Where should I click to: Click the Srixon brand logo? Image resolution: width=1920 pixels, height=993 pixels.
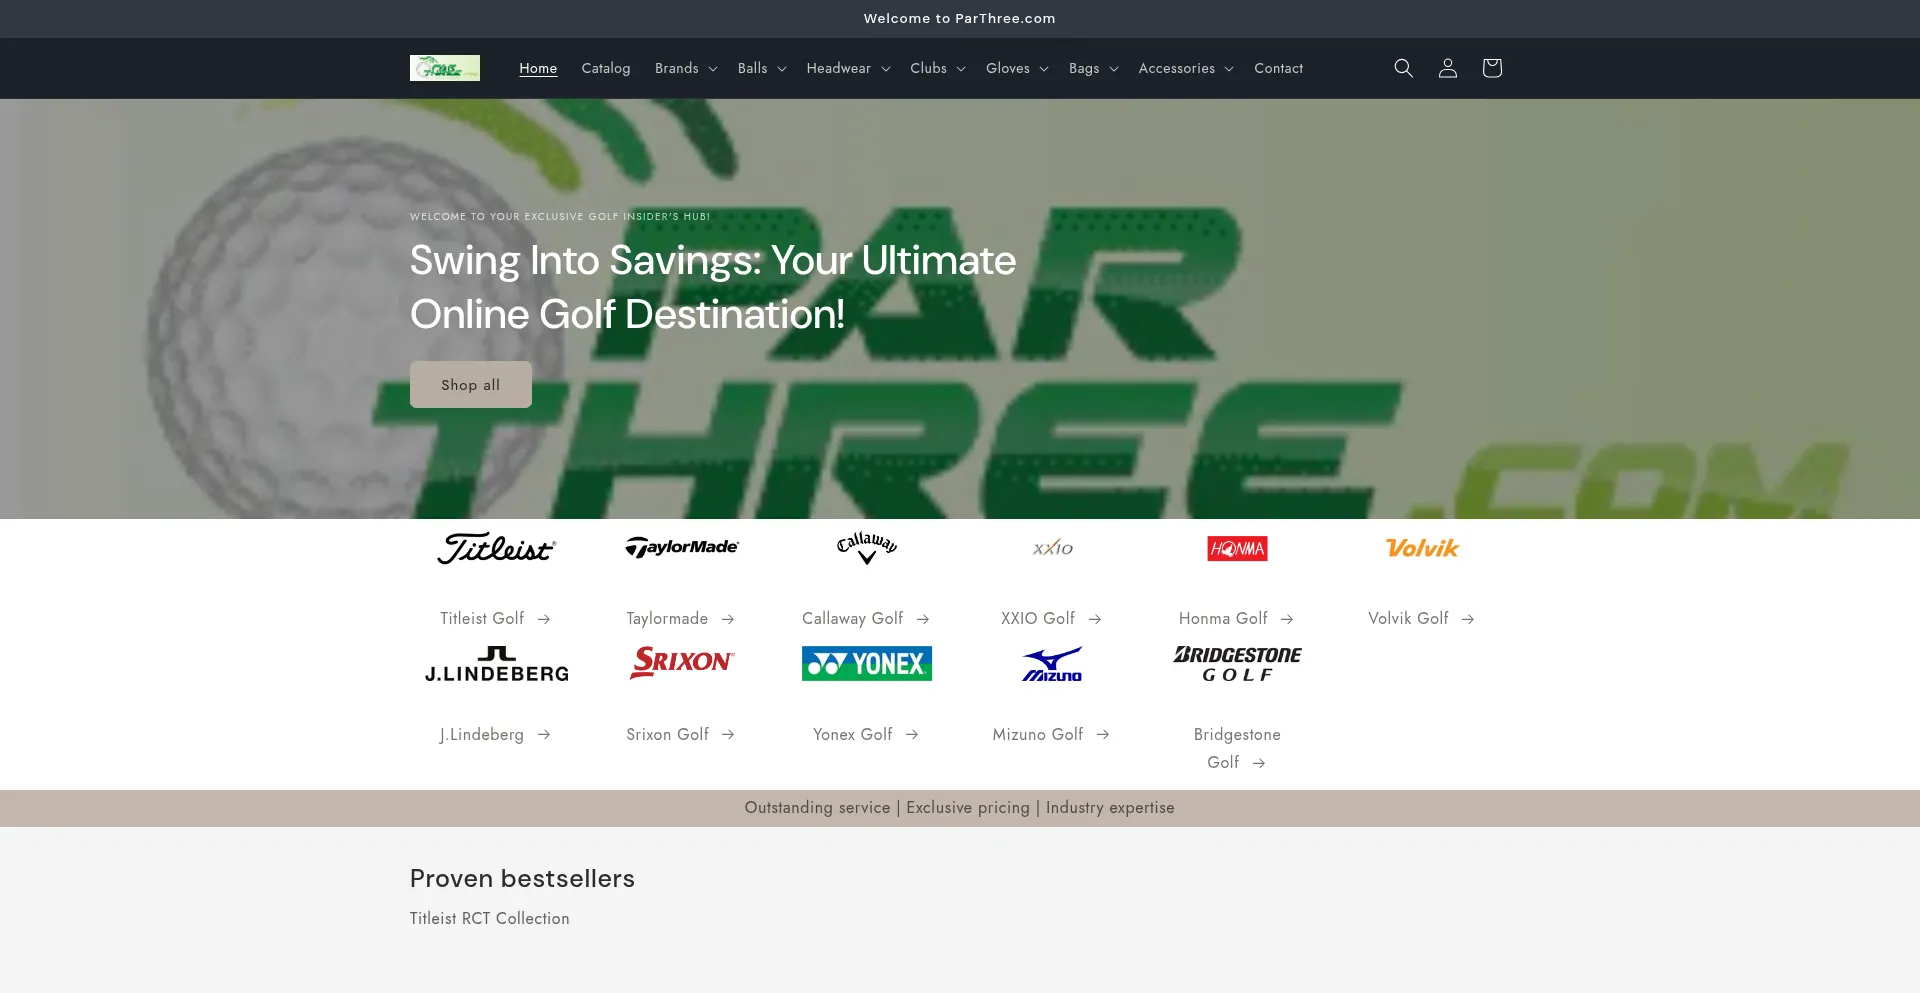[x=682, y=663]
